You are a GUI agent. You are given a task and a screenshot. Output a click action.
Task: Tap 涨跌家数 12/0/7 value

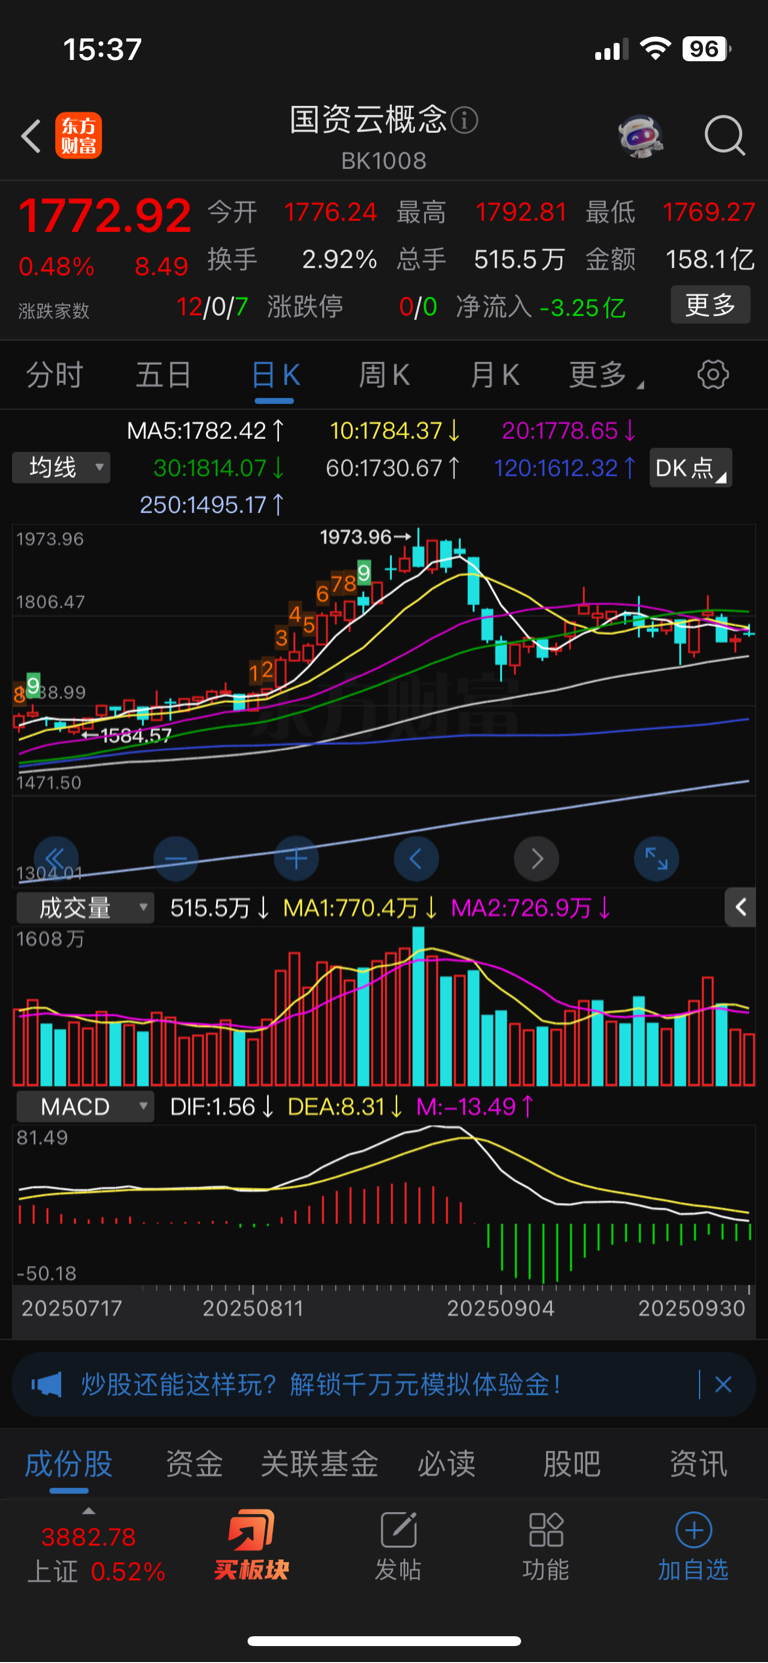pos(212,307)
